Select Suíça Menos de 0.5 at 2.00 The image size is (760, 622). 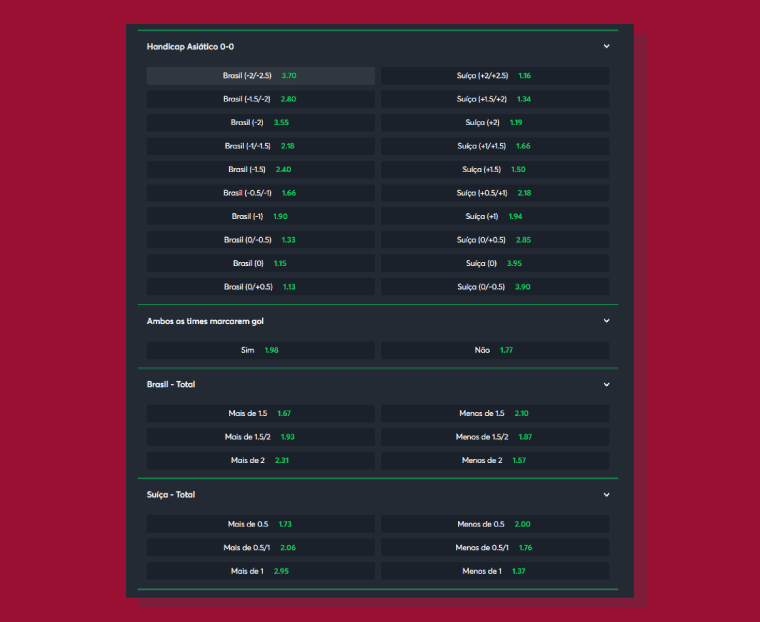(x=495, y=524)
